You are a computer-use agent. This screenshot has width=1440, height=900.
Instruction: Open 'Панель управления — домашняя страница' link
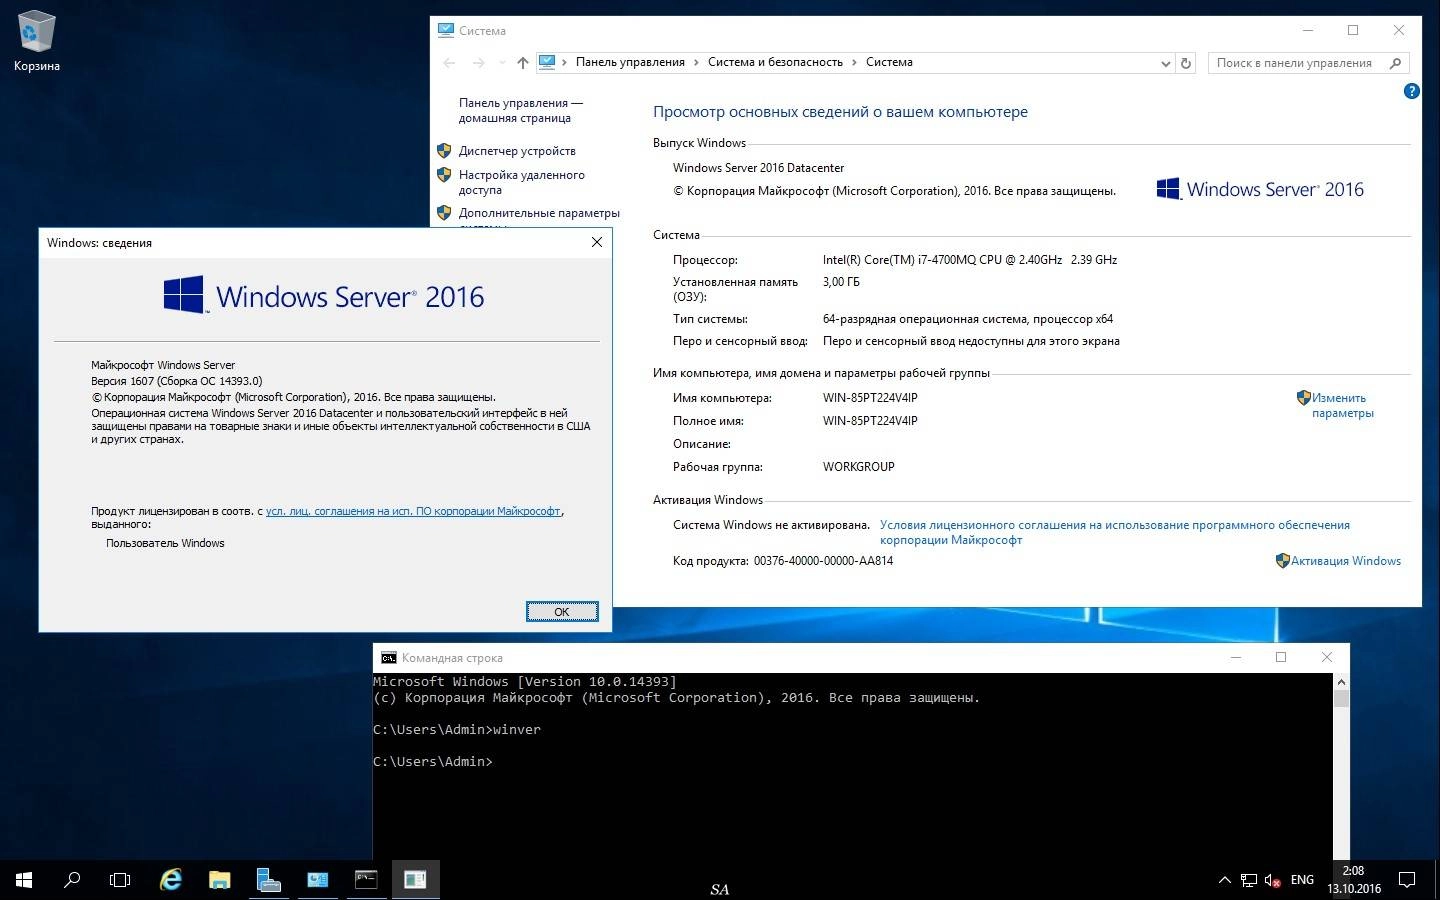click(520, 110)
